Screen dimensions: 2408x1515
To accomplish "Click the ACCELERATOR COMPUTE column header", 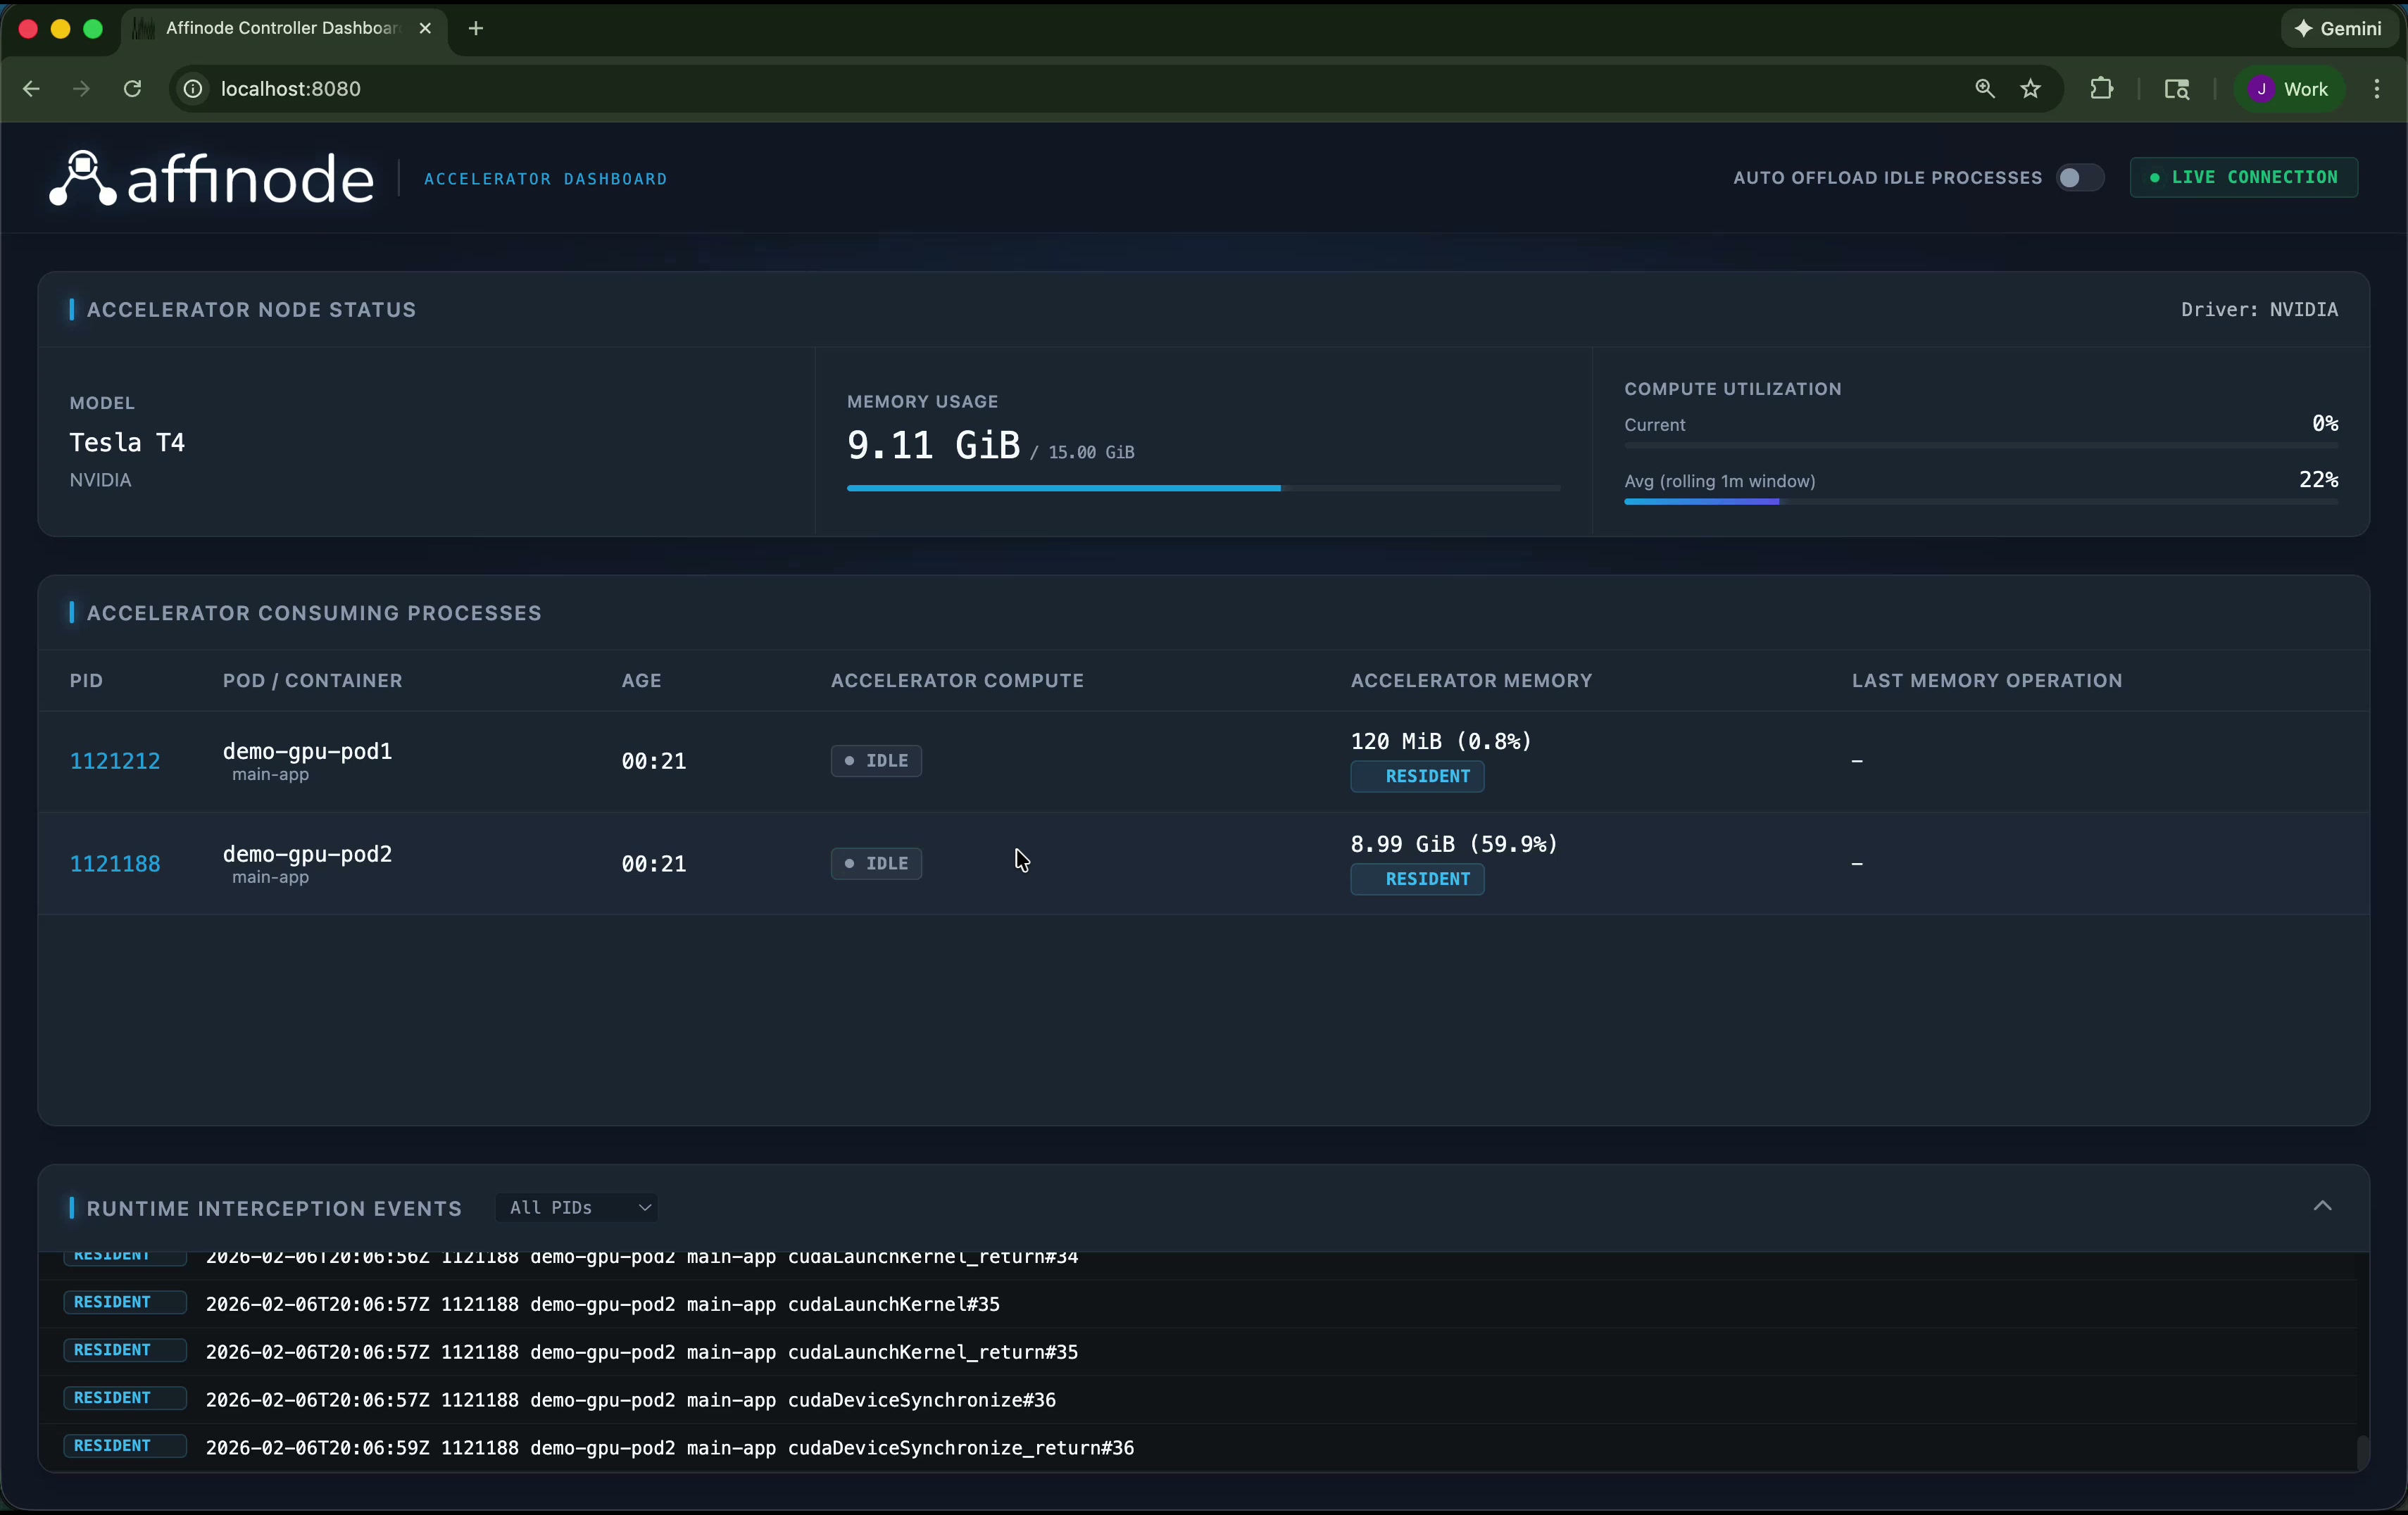I will click(957, 681).
